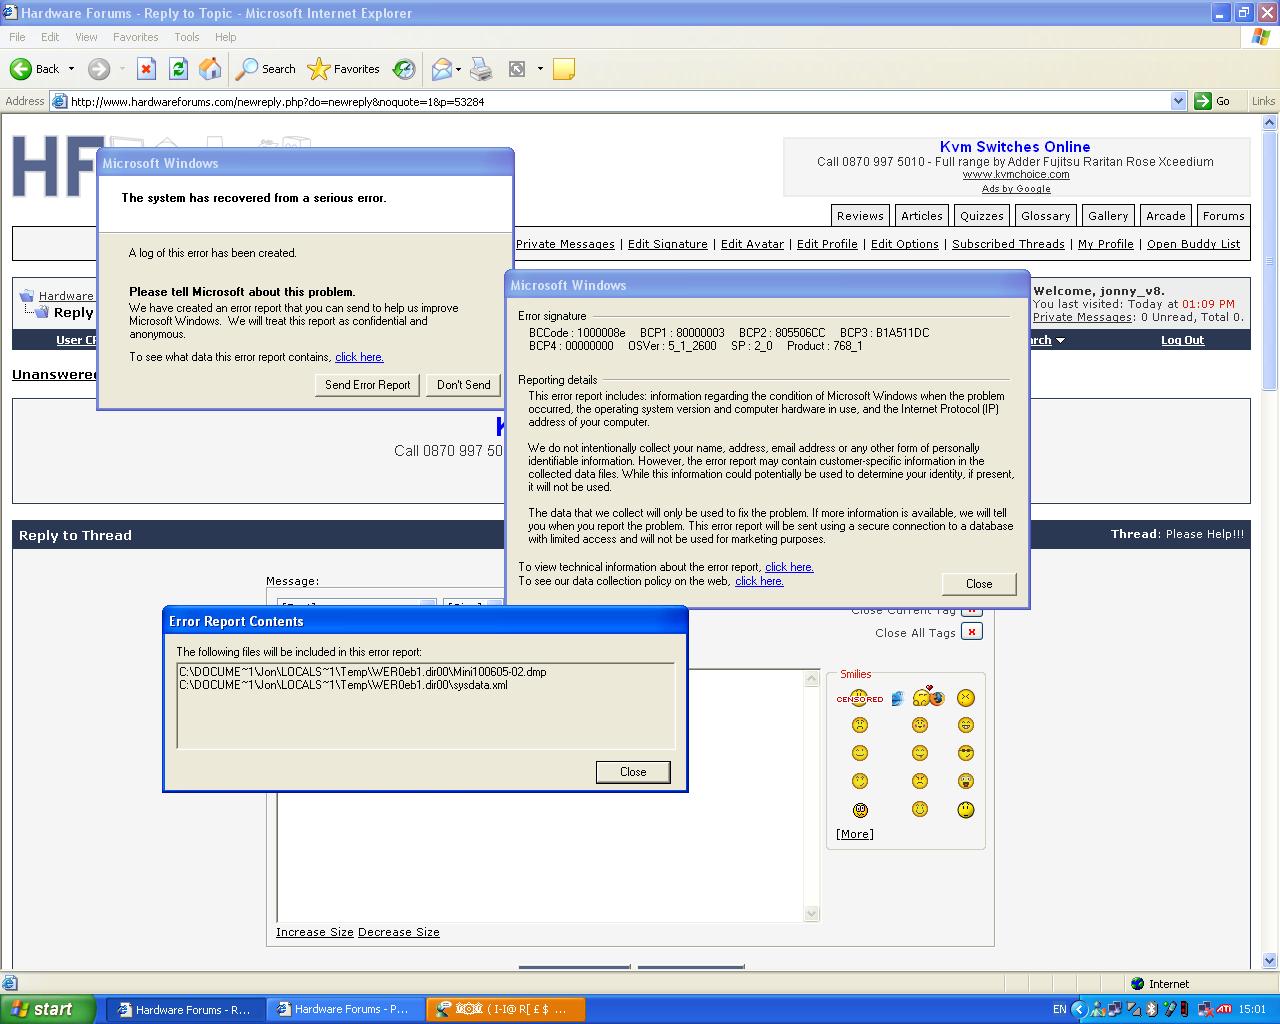Click the Log Out link
1280x1024 pixels.
click(x=1182, y=340)
